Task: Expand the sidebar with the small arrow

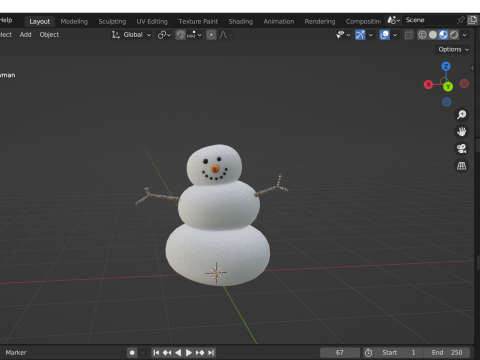Action: click(x=472, y=68)
